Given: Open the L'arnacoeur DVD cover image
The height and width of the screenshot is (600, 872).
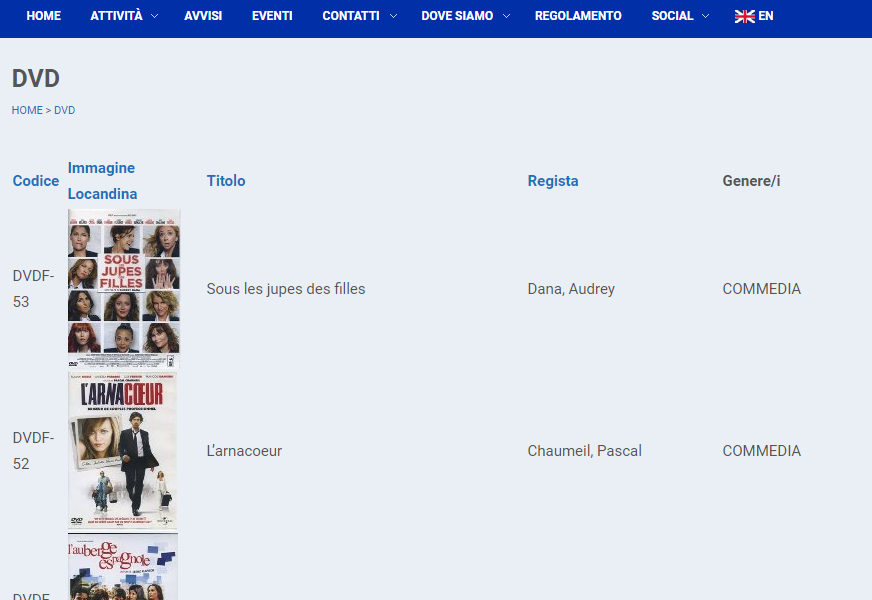Looking at the screenshot, I should 123,451.
